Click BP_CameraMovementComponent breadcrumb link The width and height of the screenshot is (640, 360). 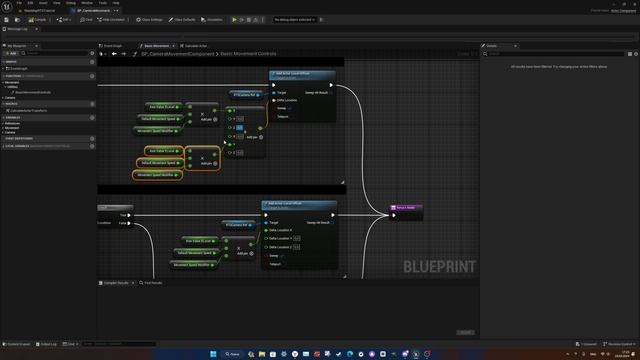(178, 54)
